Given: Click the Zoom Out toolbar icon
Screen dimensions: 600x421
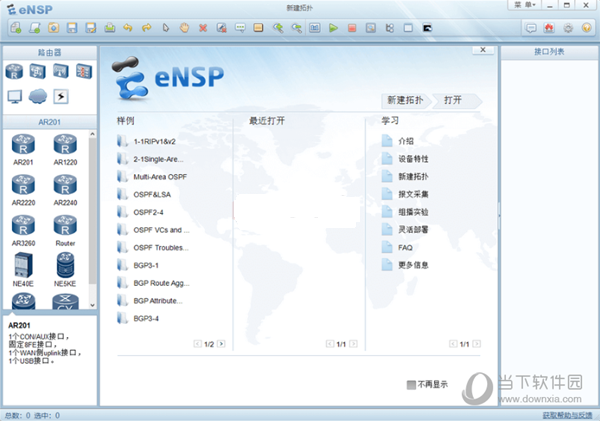Looking at the screenshot, I should [297, 28].
